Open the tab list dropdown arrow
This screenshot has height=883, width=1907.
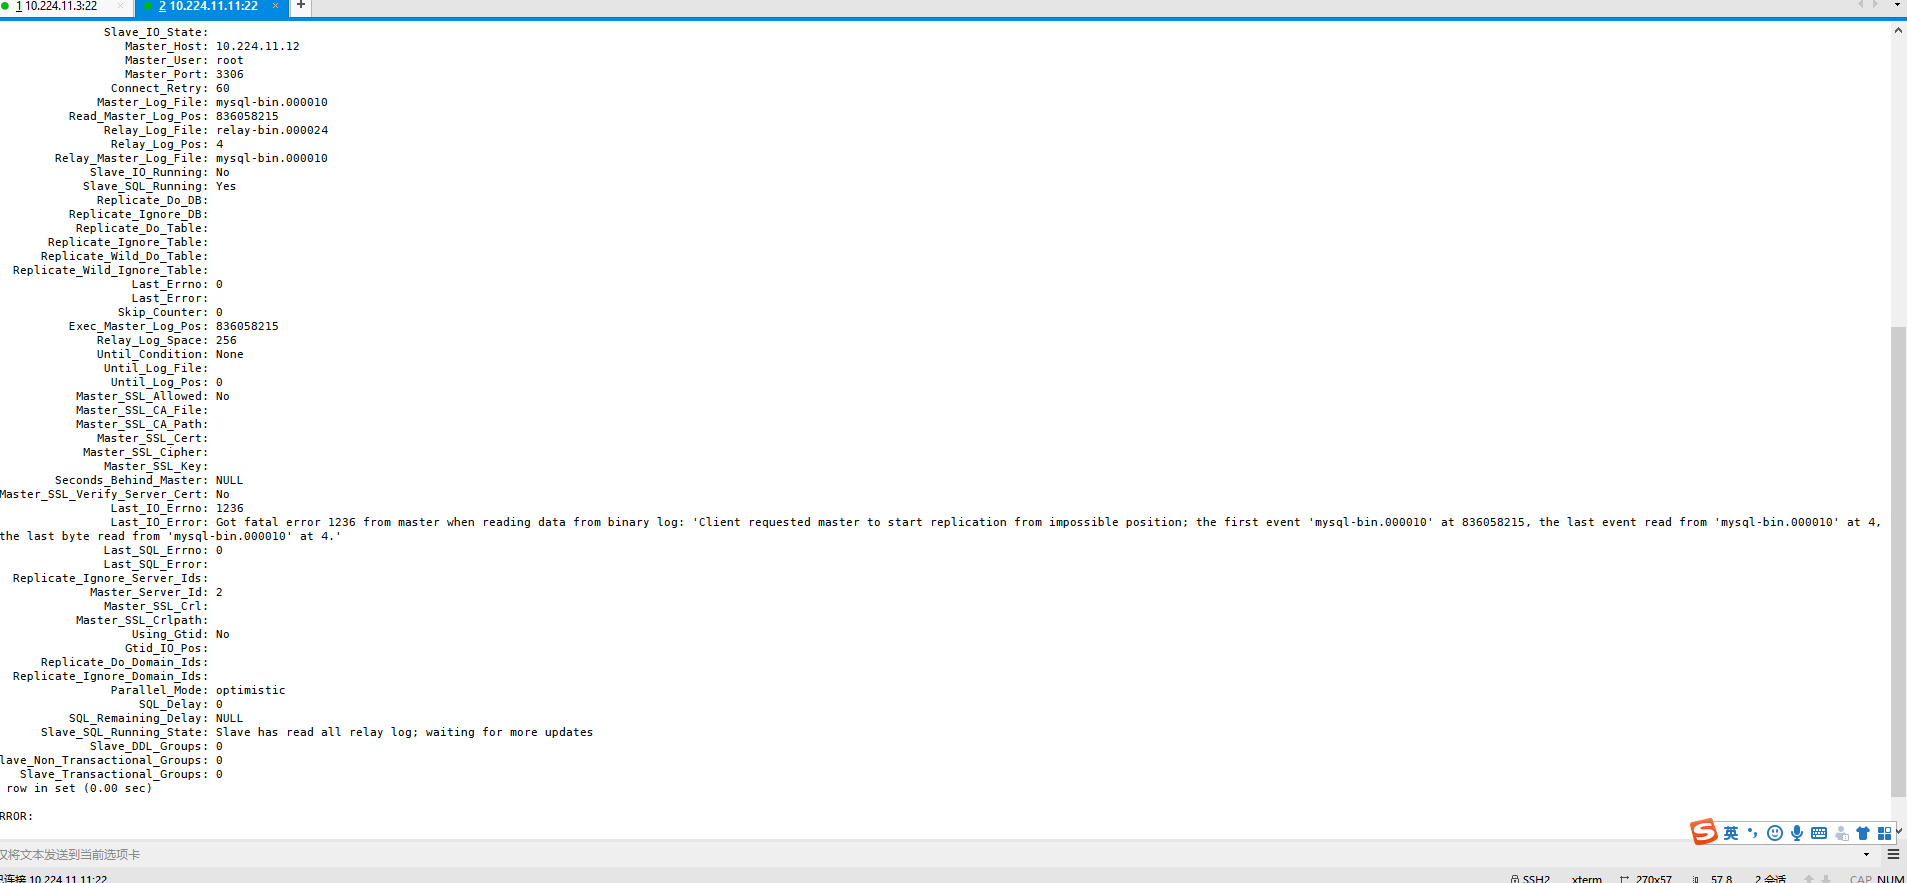click(x=1897, y=5)
